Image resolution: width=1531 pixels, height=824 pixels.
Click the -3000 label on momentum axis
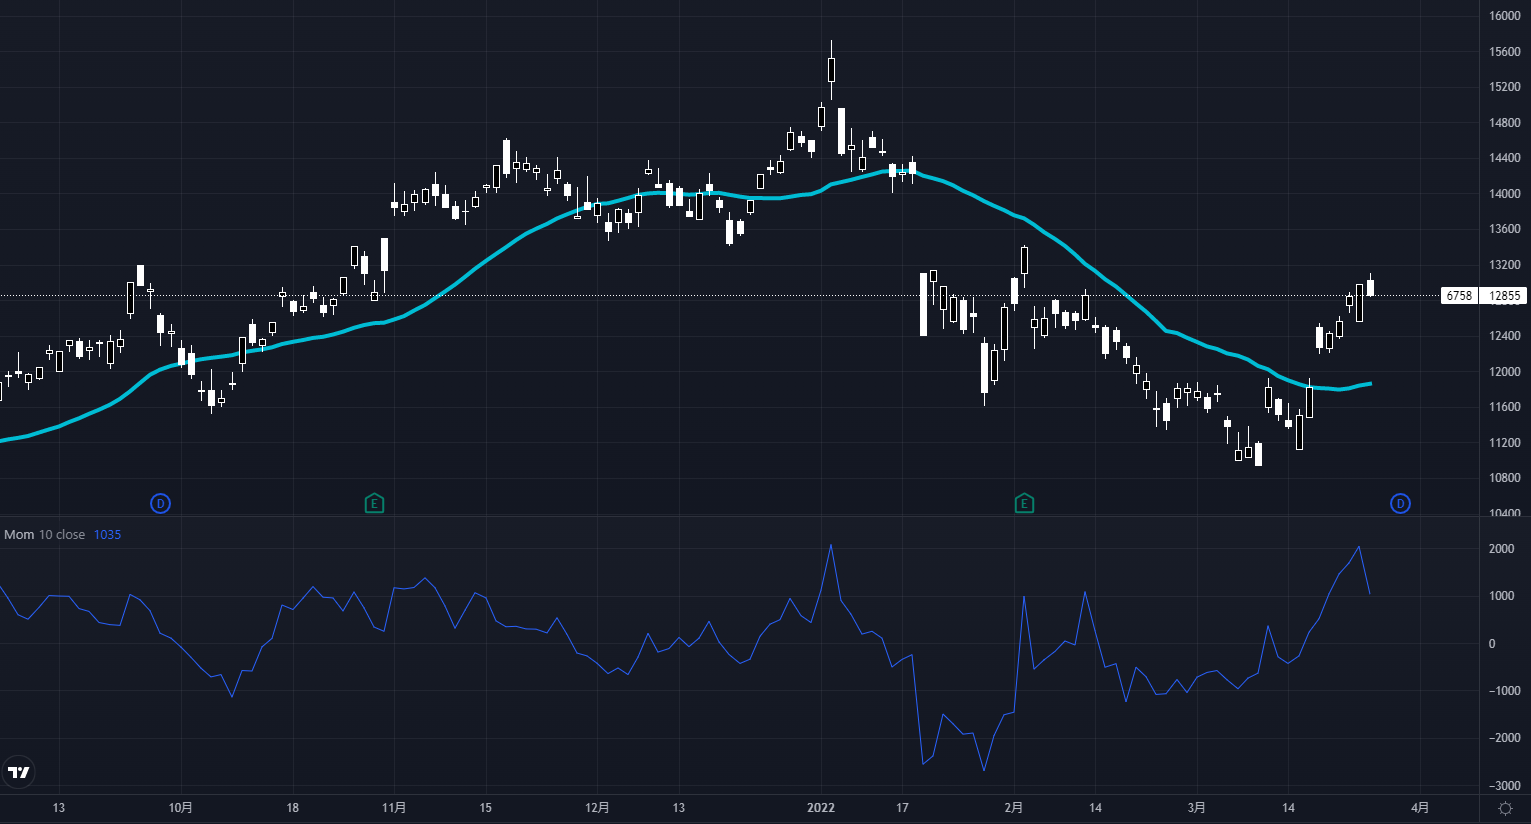click(x=1501, y=786)
